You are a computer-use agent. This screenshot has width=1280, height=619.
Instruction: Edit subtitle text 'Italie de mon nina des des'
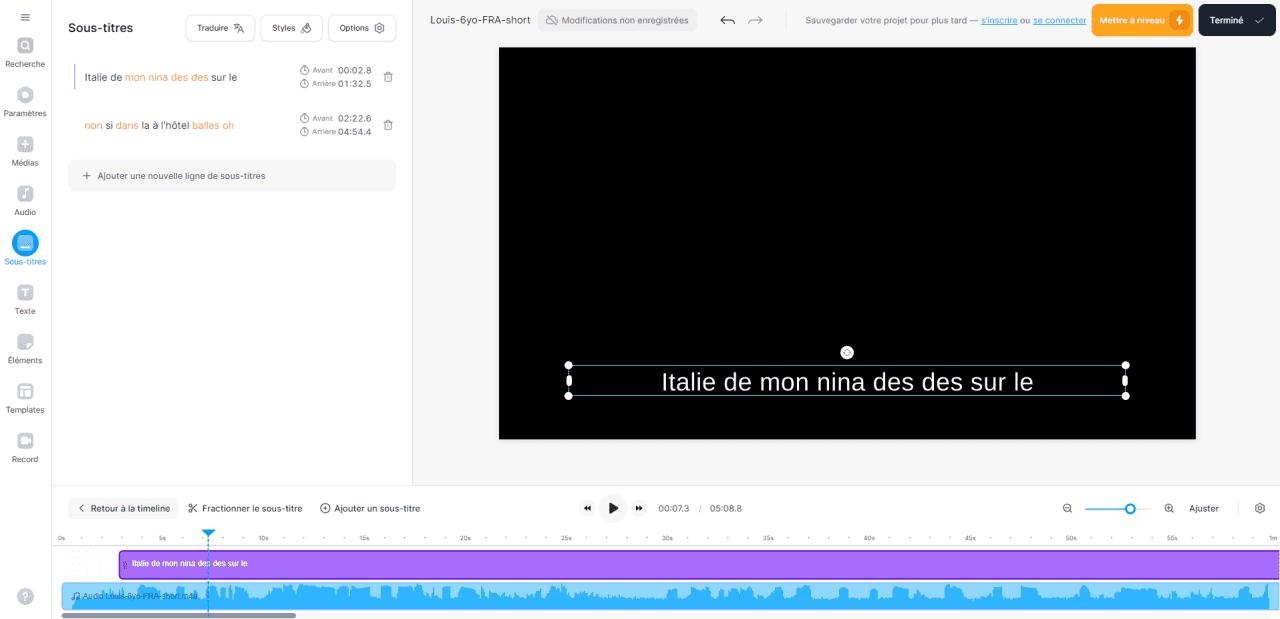pos(161,77)
